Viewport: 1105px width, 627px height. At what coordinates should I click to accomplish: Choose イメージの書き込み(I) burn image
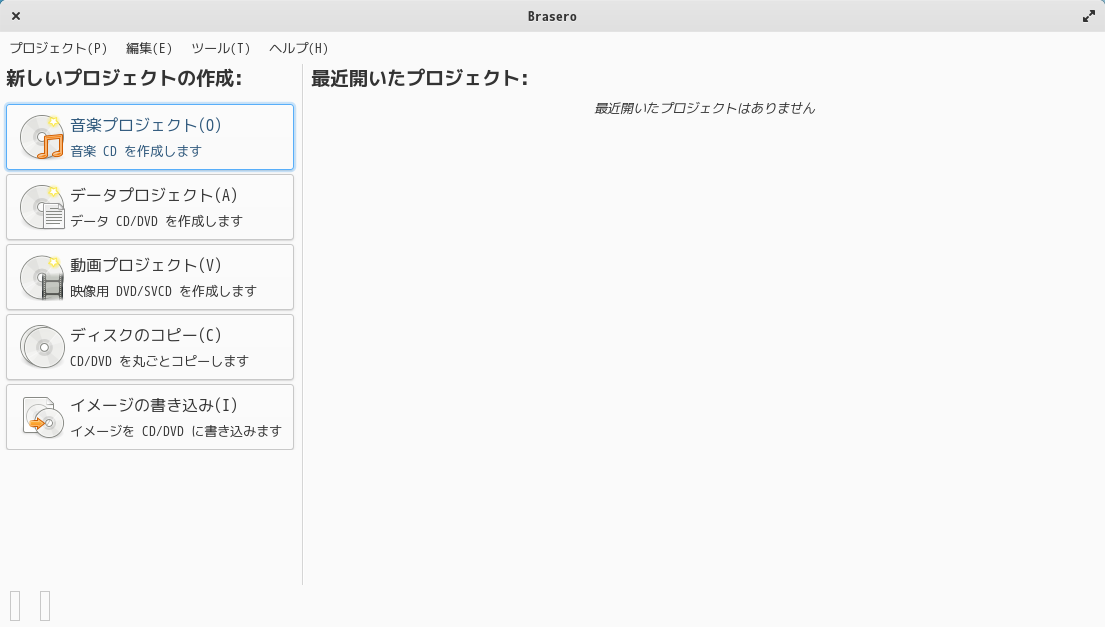[150, 417]
